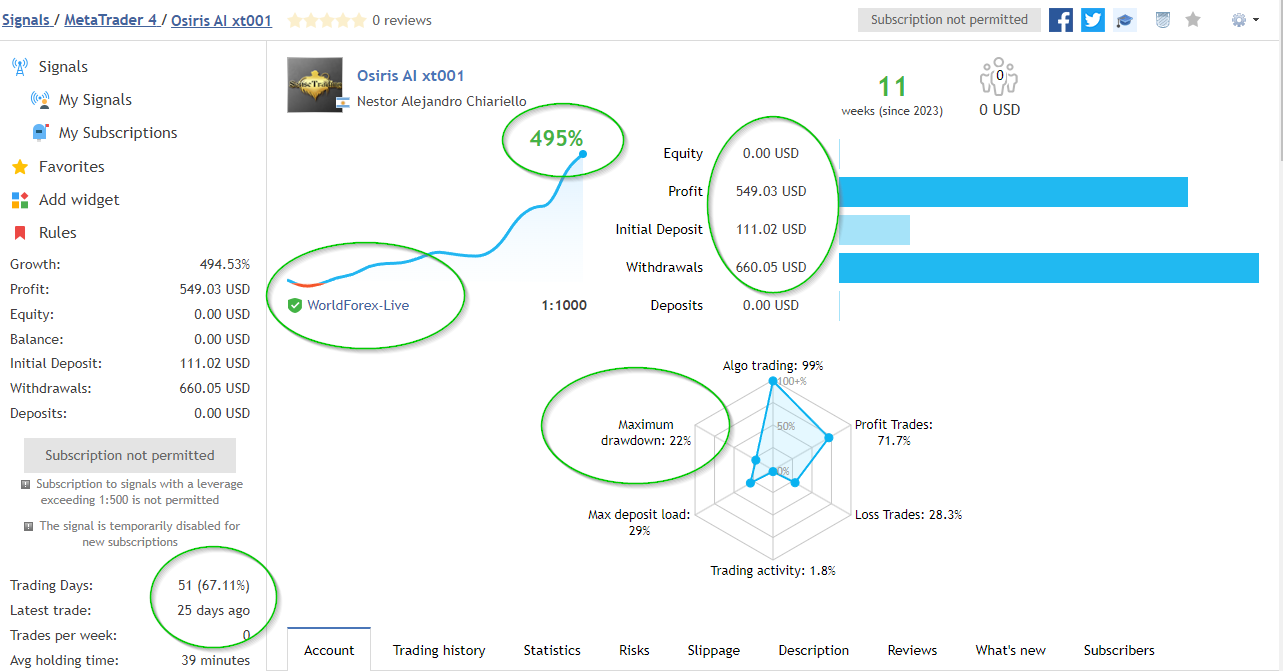Click the leverage notice info icon
Screen dimensions: 1283x671
coord(26,485)
